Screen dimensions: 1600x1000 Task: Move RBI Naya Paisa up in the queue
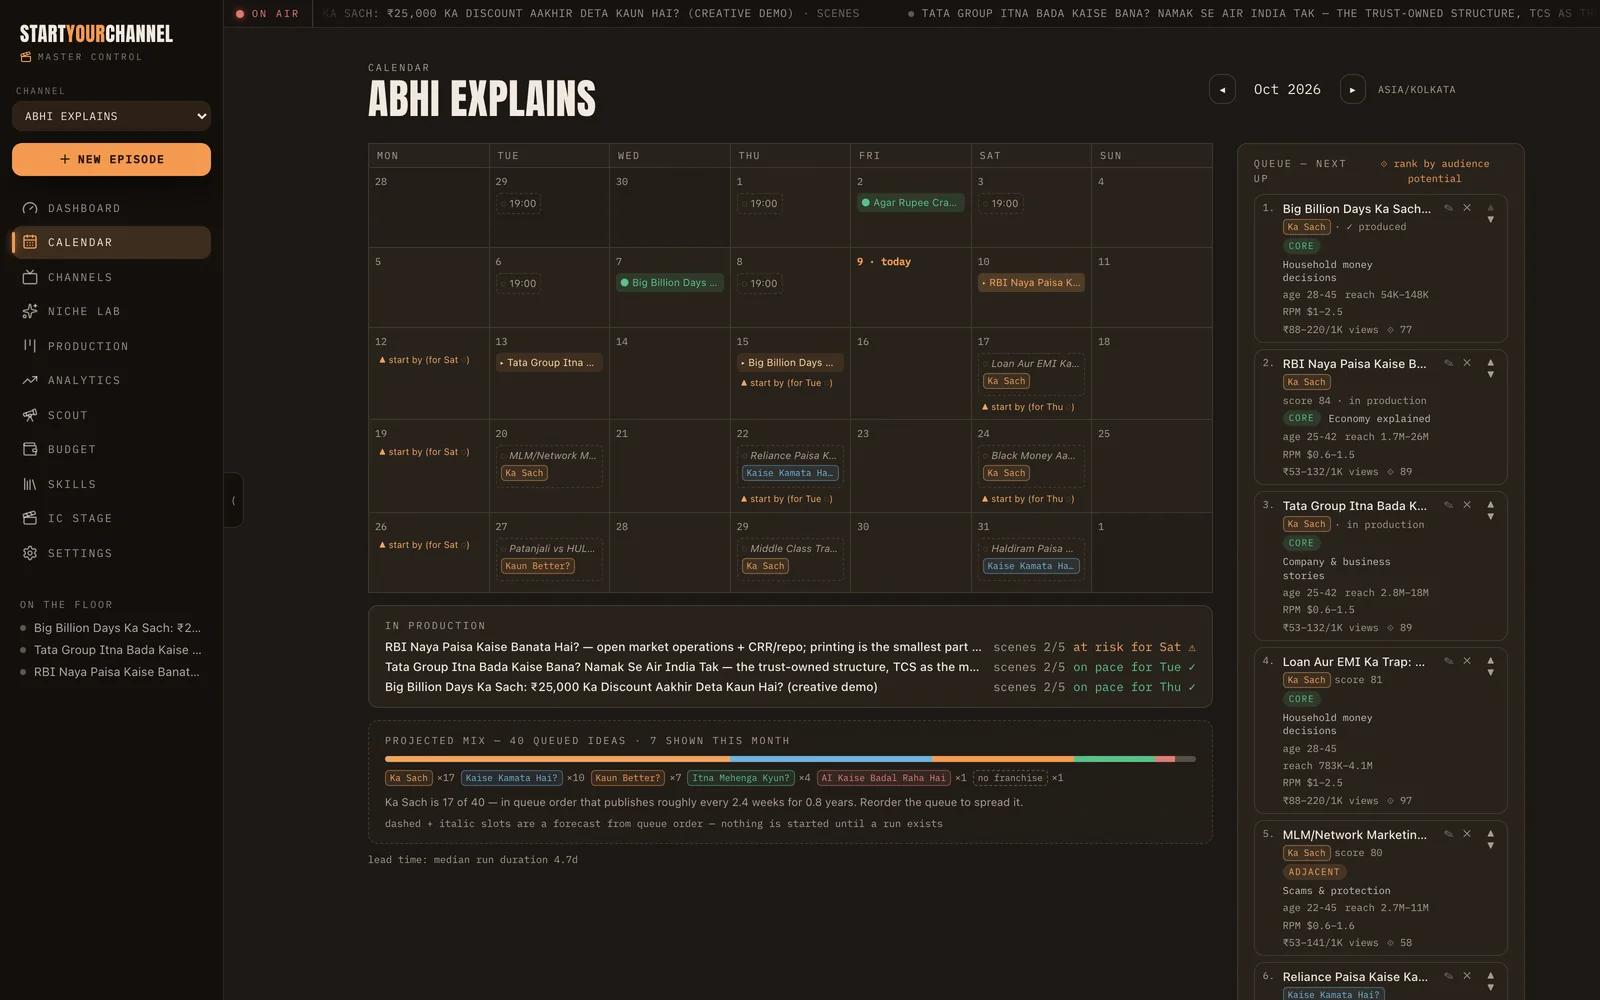click(1491, 362)
